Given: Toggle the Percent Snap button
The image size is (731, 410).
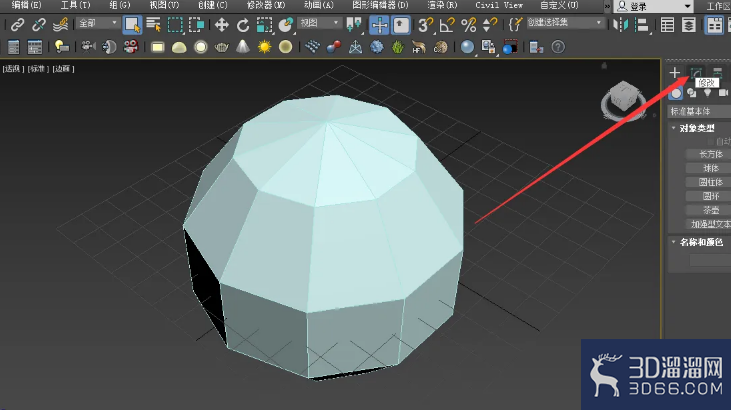Looking at the screenshot, I should coord(468,24).
